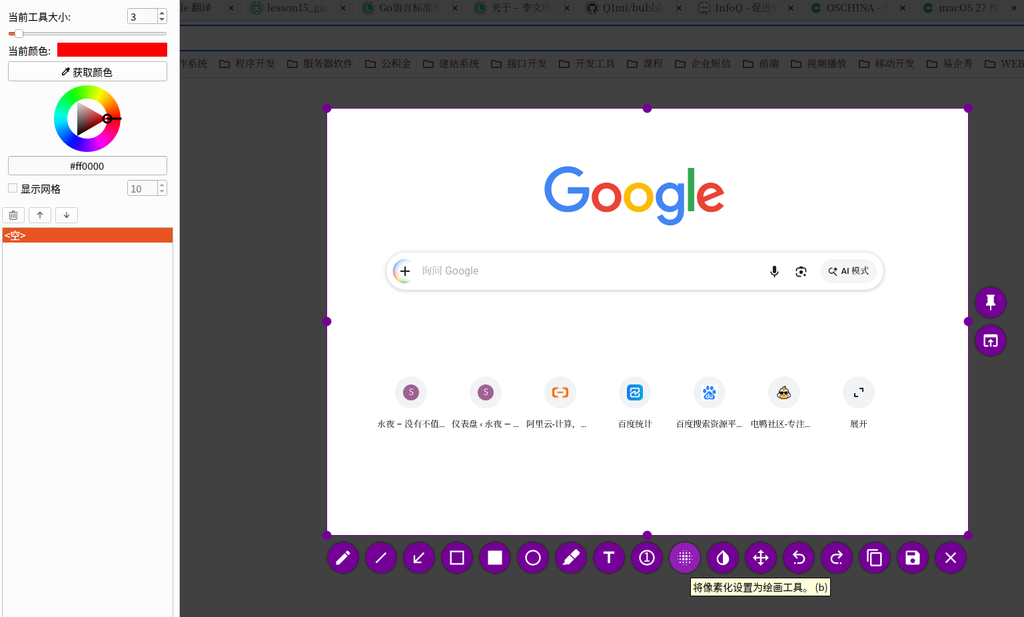Select the outlined Rectangle tool

(456, 558)
